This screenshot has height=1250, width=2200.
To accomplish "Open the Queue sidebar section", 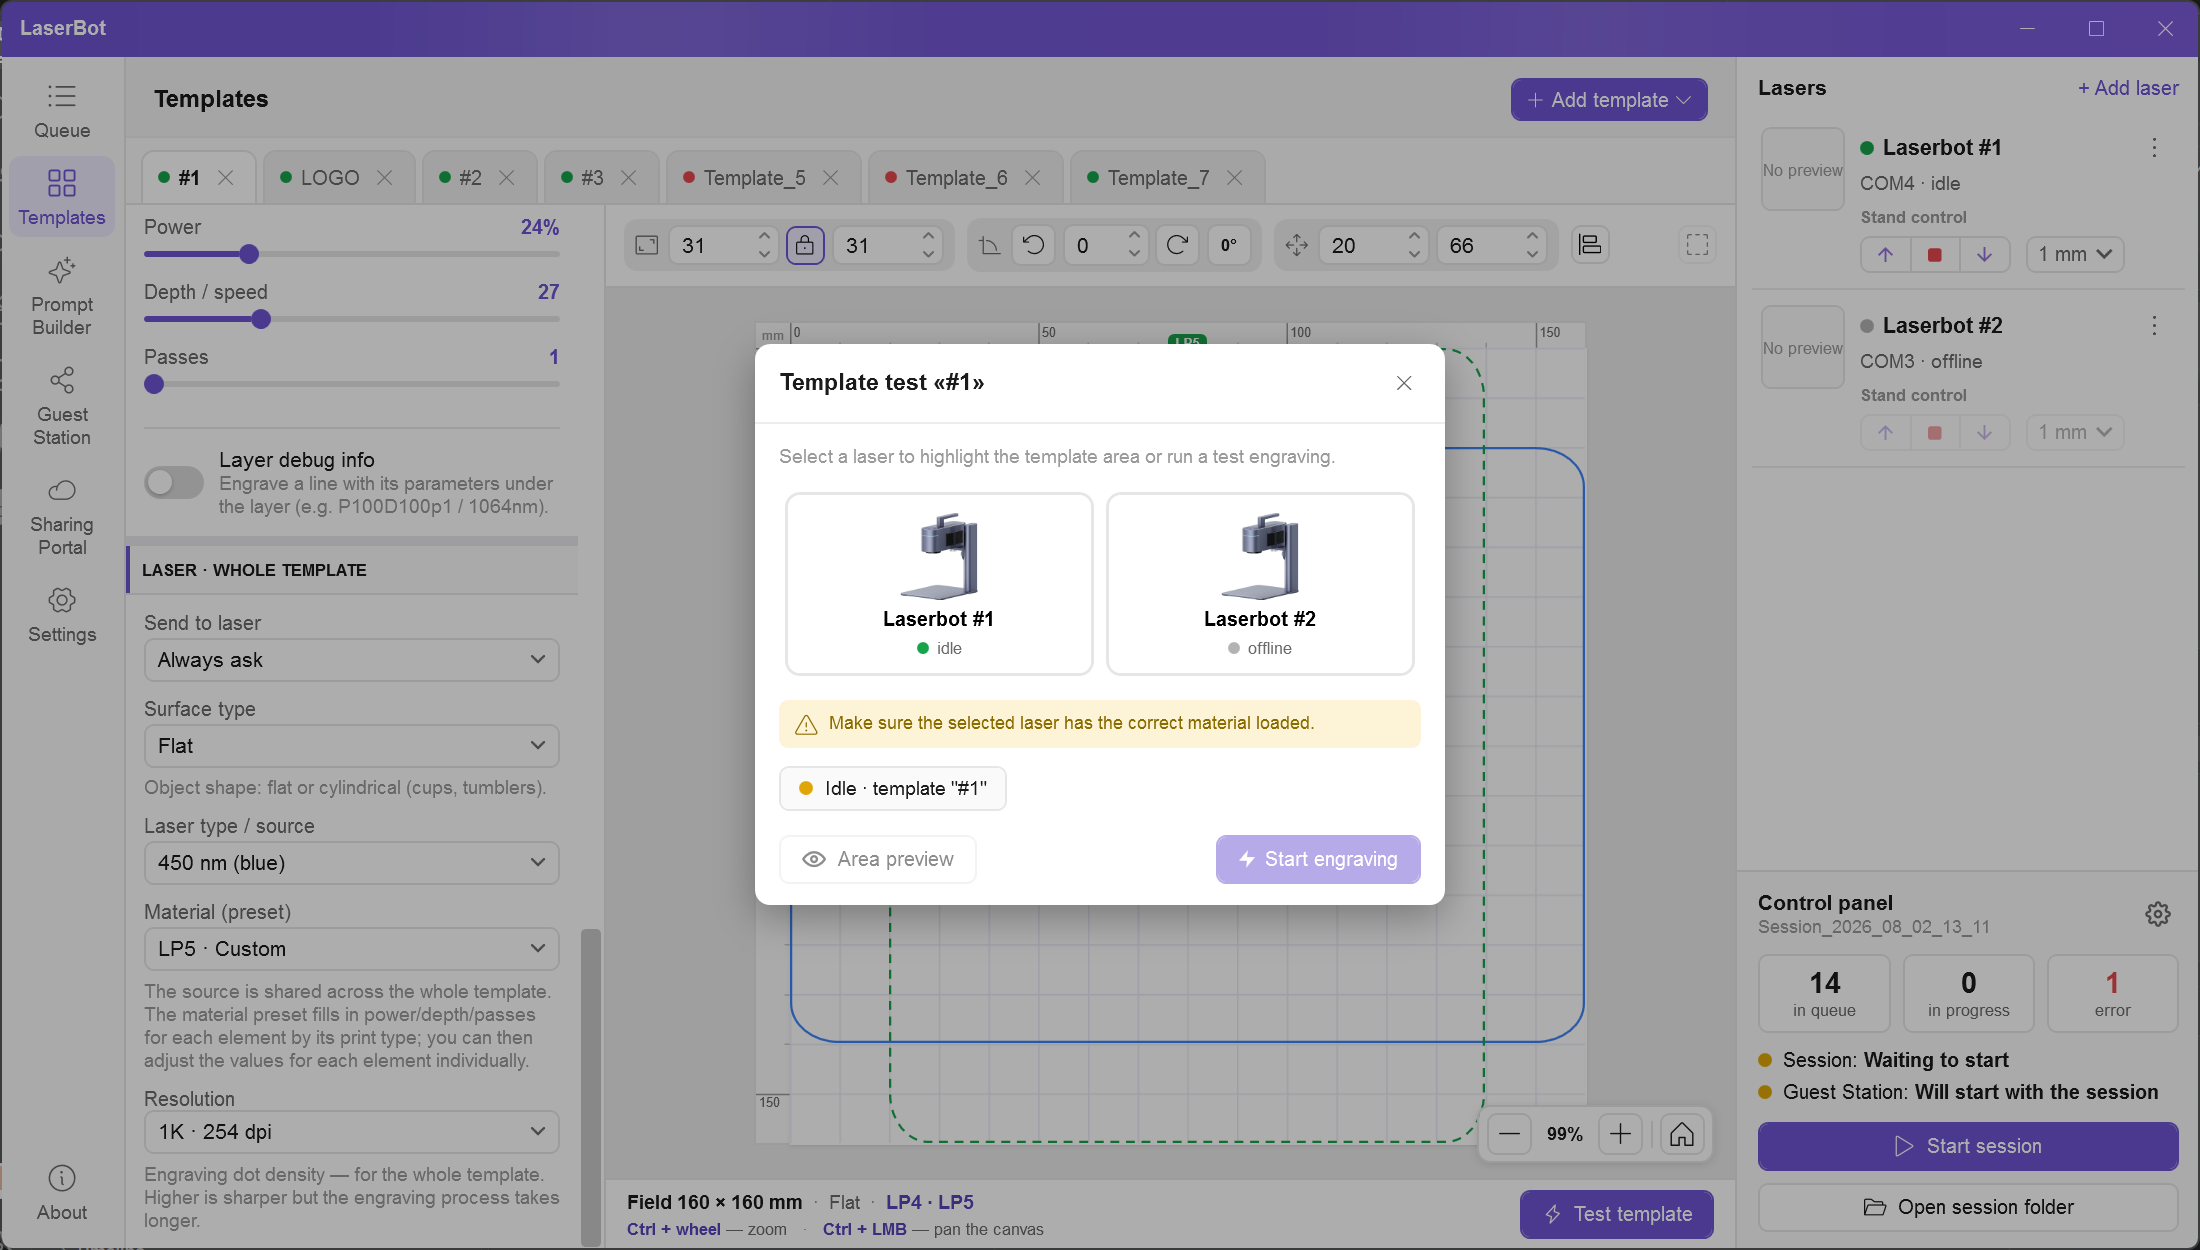I will click(x=62, y=111).
